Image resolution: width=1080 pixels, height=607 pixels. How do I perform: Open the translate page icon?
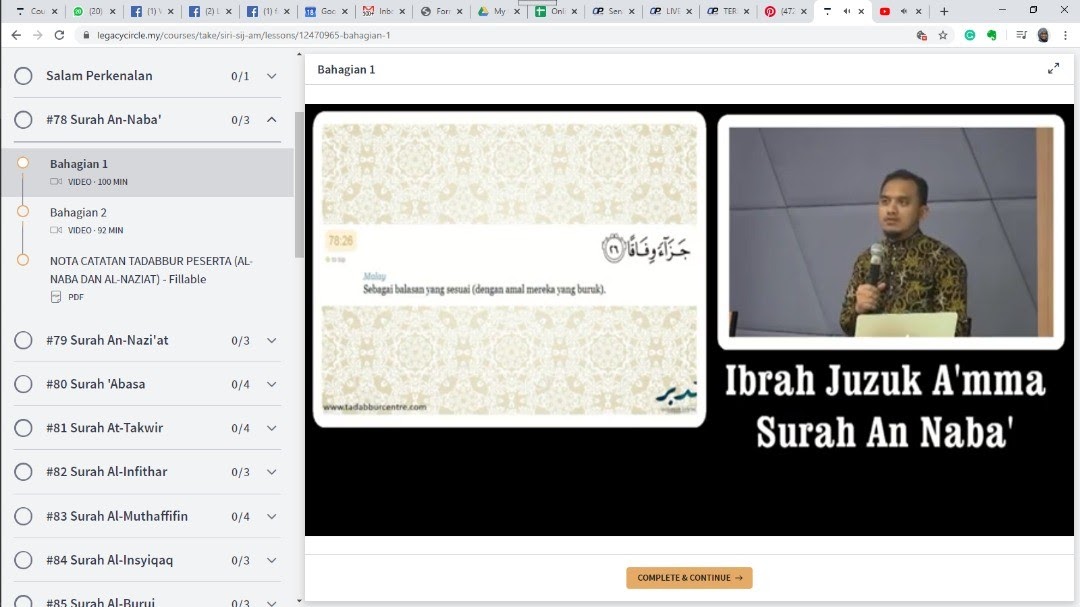(x=922, y=35)
